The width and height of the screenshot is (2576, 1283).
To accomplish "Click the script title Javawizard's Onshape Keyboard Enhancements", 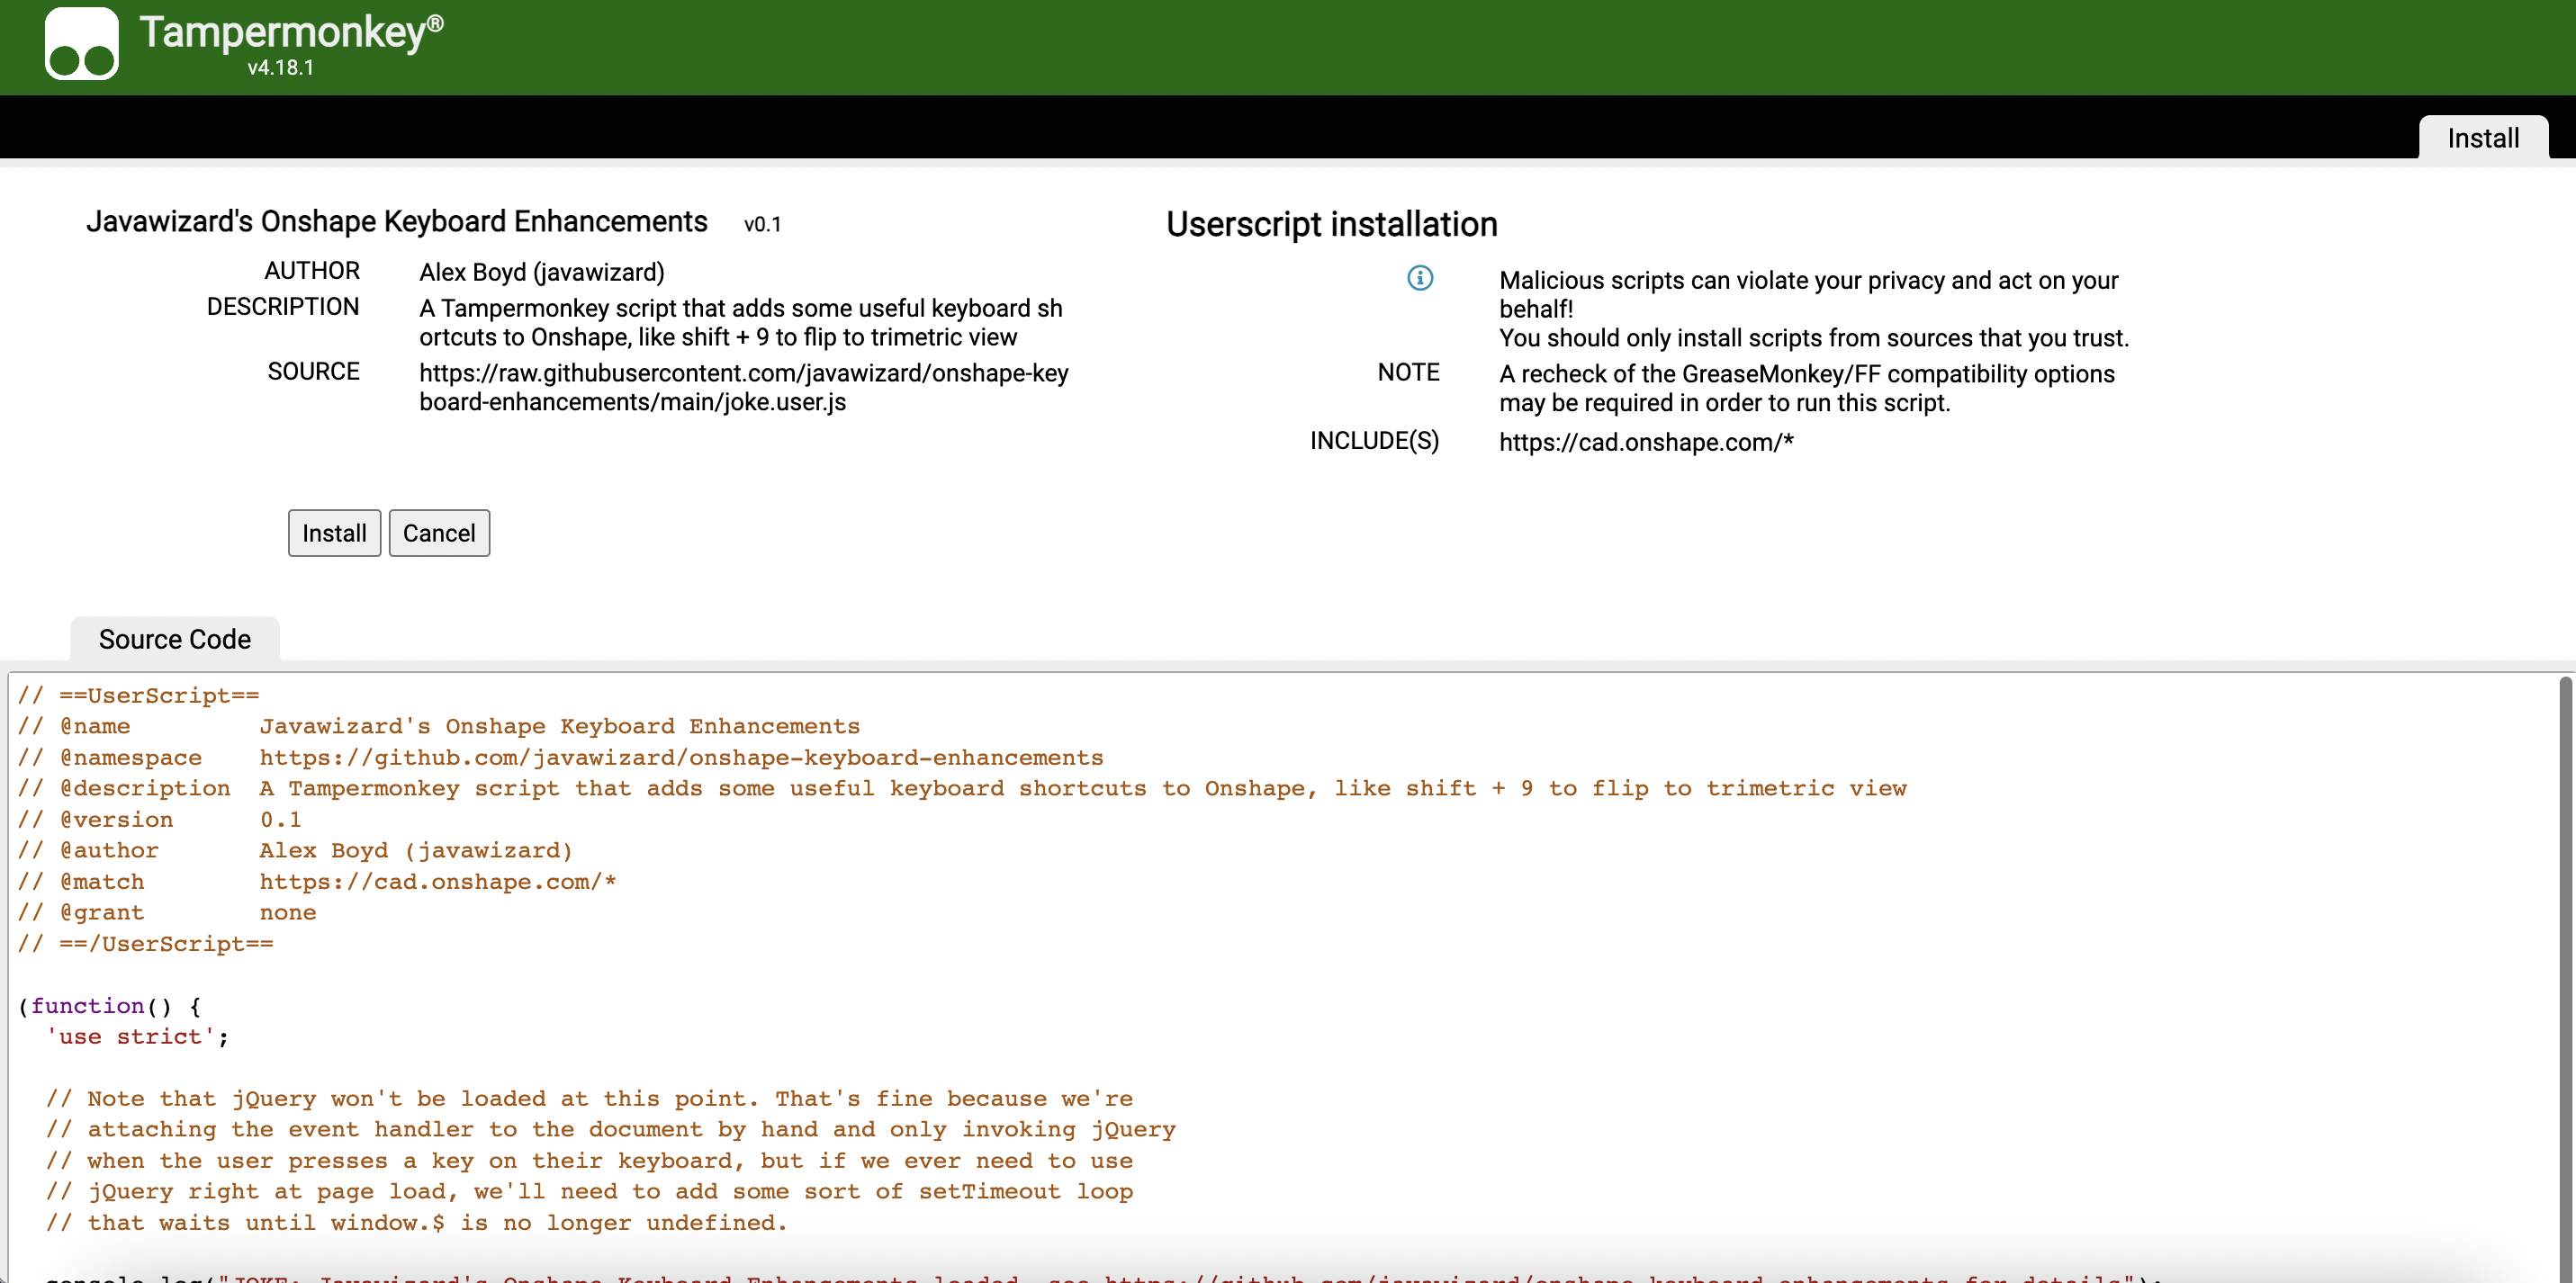I will point(396,221).
